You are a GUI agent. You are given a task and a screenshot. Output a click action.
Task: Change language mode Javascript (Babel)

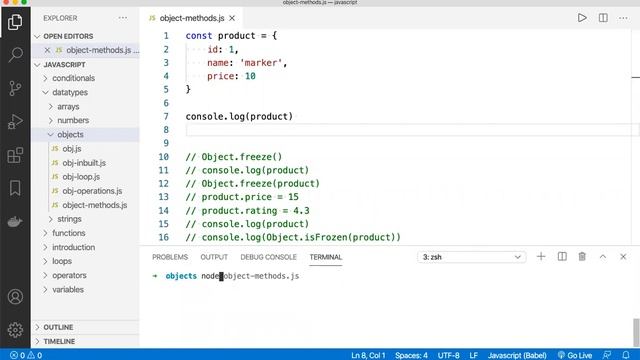click(517, 355)
